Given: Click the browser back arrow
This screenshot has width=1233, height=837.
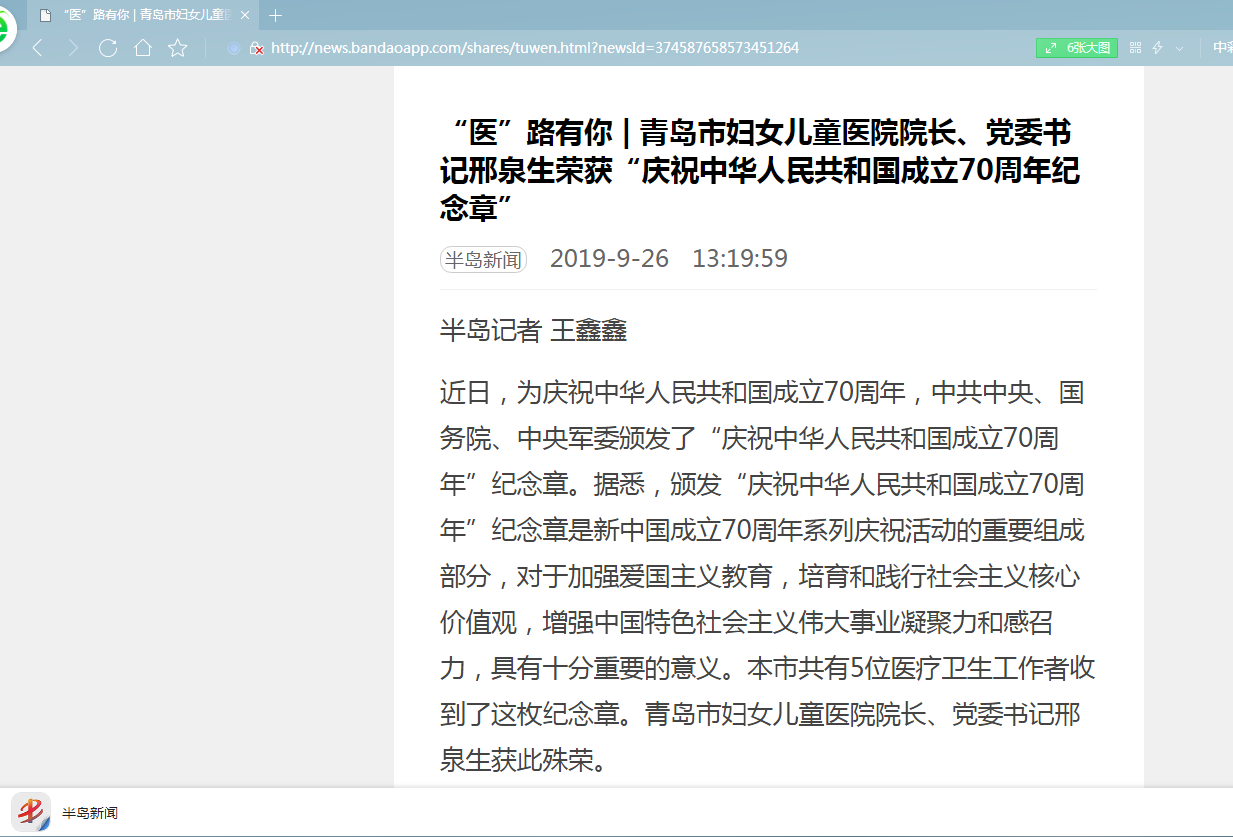Looking at the screenshot, I should pos(38,48).
